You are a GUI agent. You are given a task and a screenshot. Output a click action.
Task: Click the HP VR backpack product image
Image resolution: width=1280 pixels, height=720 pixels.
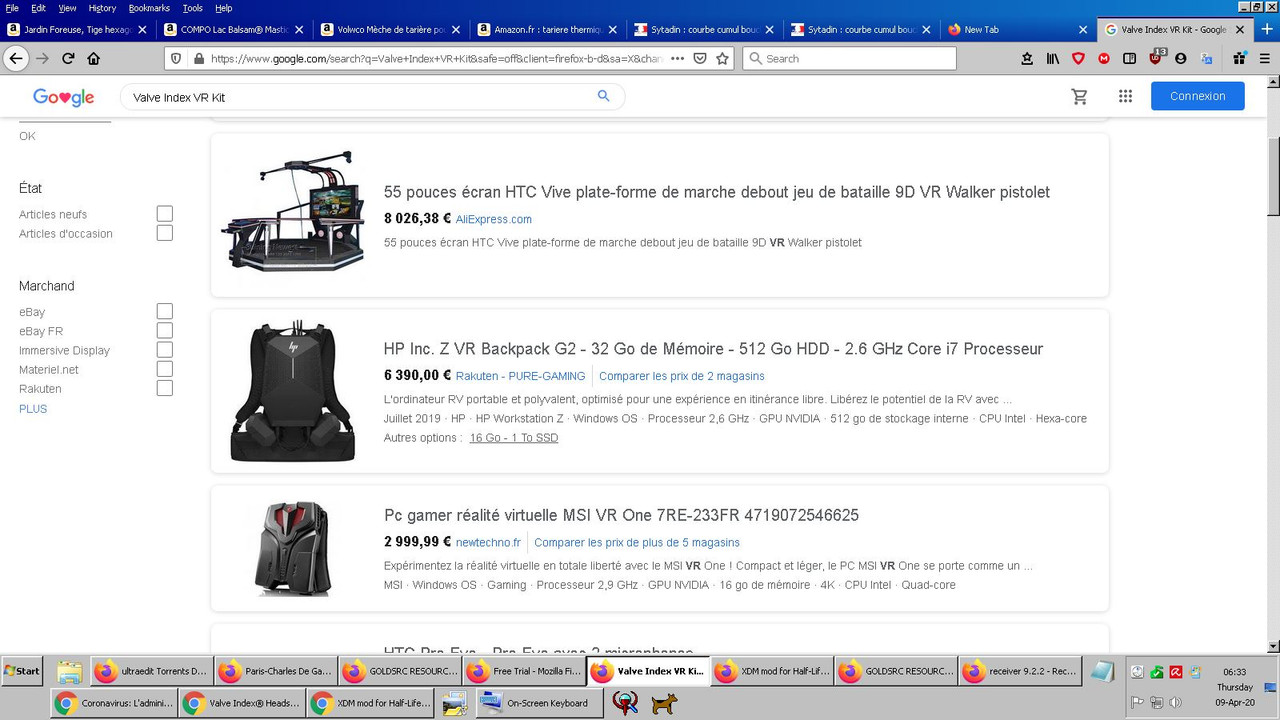point(292,390)
